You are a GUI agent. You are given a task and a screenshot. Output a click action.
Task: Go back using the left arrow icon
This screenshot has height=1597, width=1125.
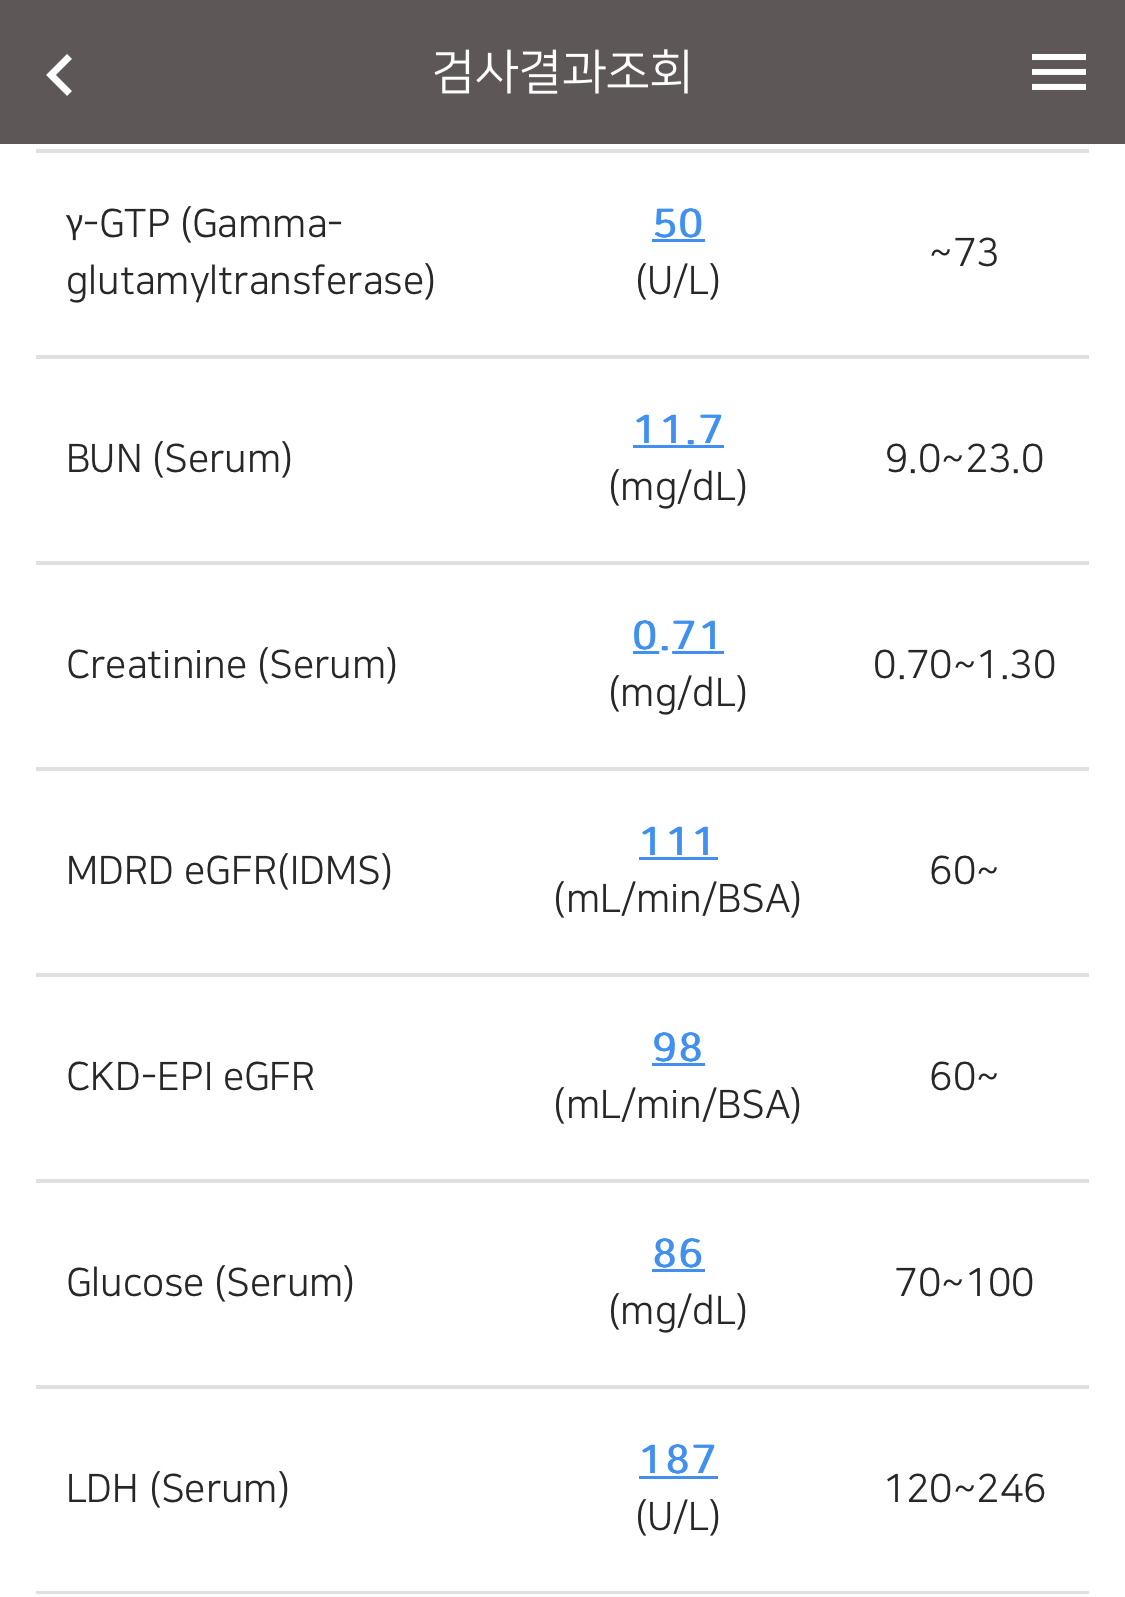coord(60,74)
